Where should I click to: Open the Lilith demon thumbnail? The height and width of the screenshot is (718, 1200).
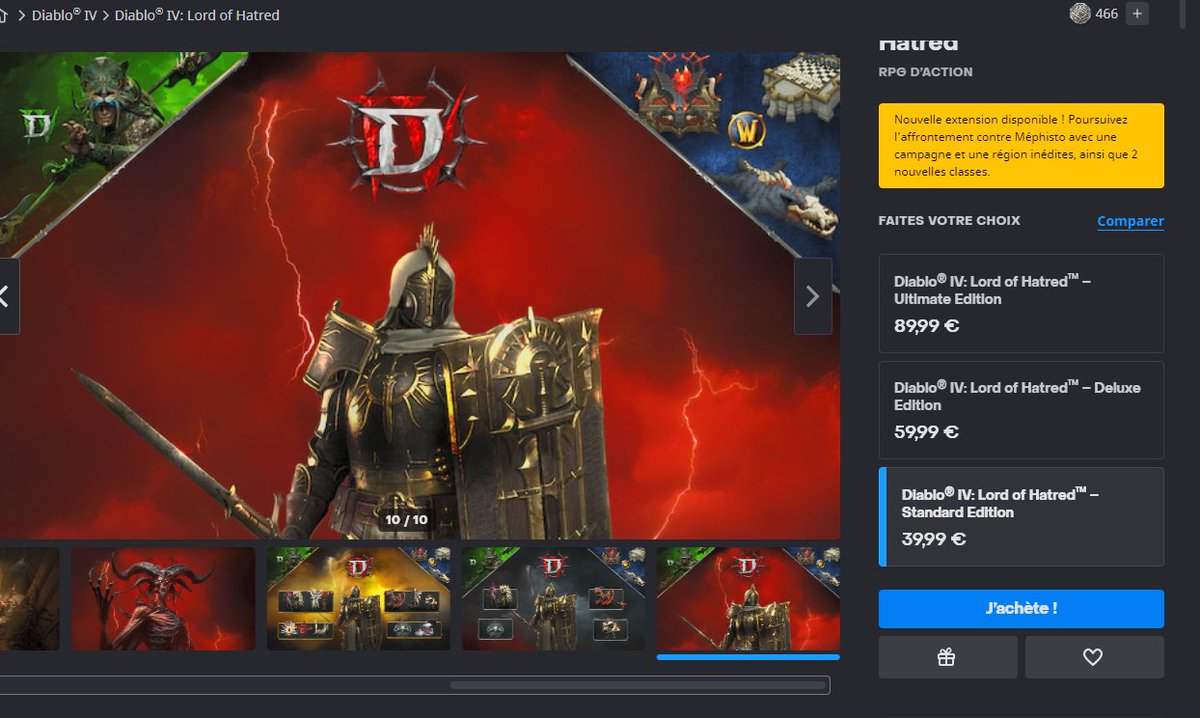[x=163, y=599]
